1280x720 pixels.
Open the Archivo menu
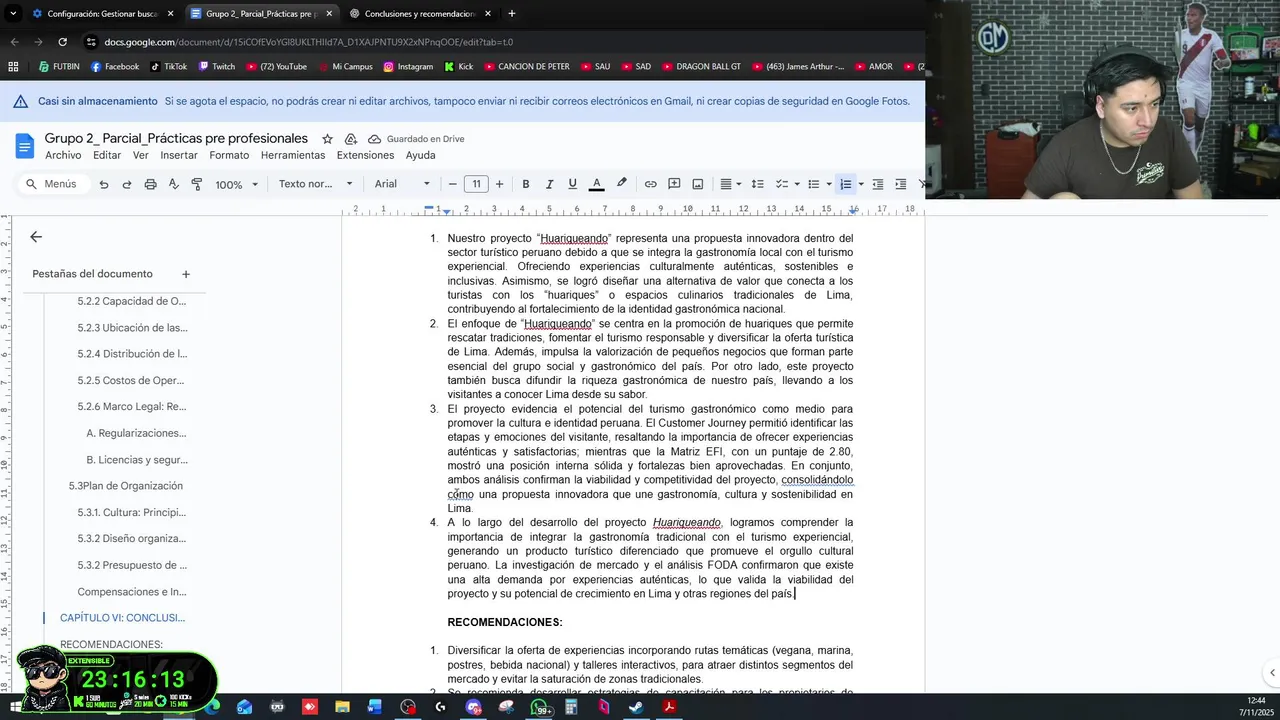(63, 155)
